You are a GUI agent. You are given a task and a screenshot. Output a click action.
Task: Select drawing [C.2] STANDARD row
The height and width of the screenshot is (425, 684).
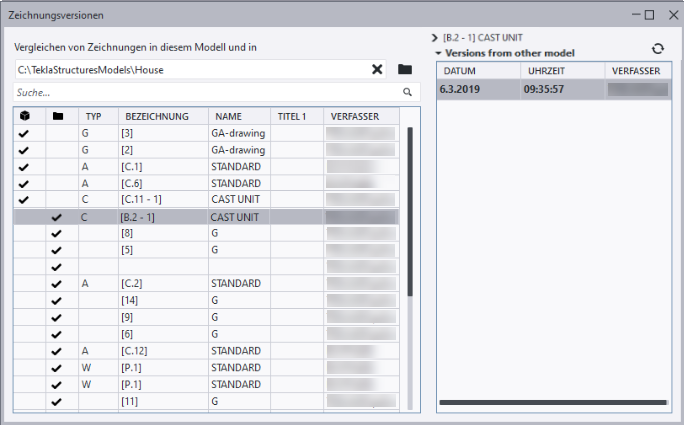pos(206,284)
